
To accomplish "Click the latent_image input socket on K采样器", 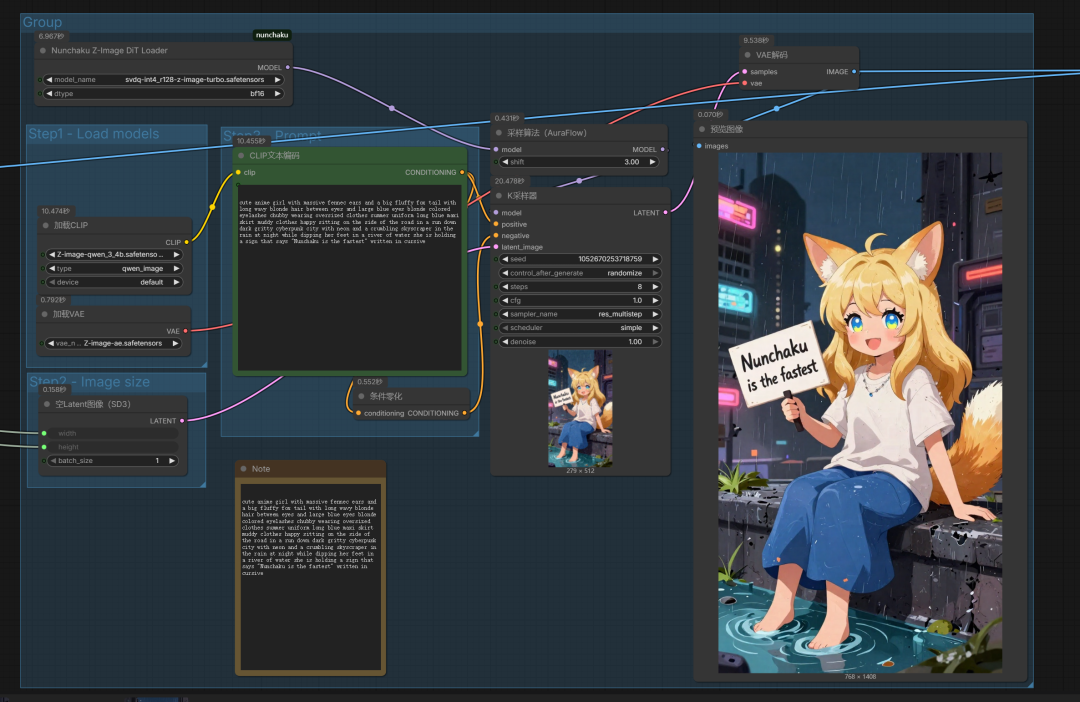I will tap(496, 247).
